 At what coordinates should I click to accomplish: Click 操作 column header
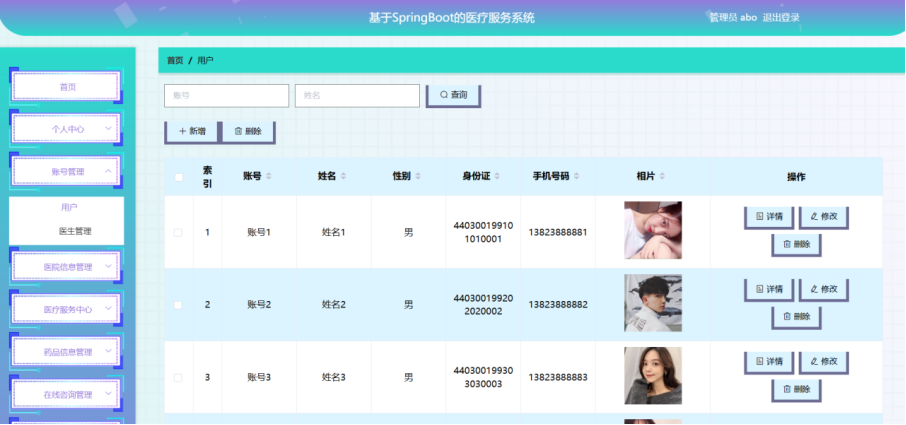[796, 177]
